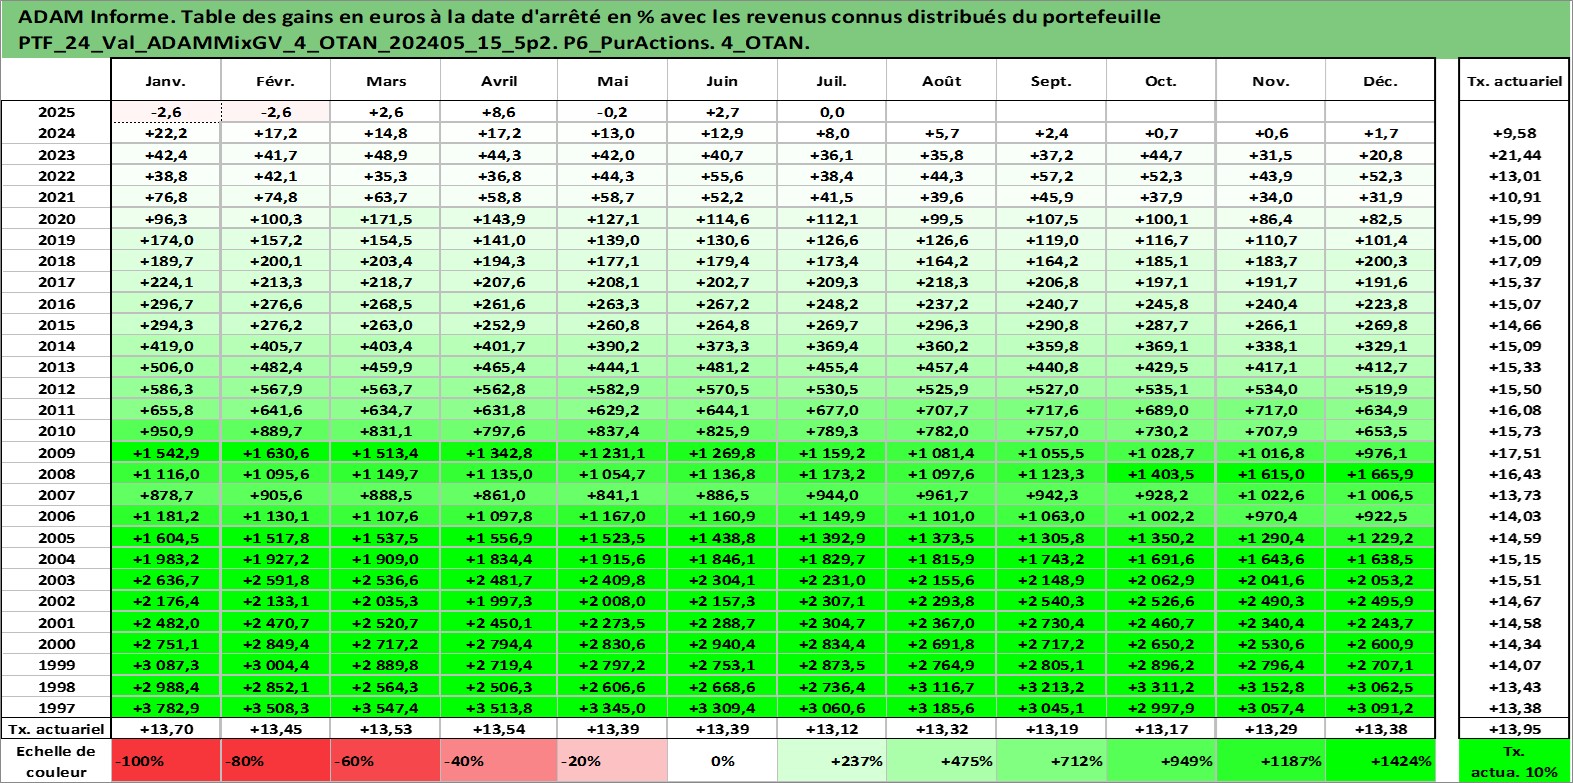Select the '+2 940,4' cell for Juin 2000

point(722,644)
